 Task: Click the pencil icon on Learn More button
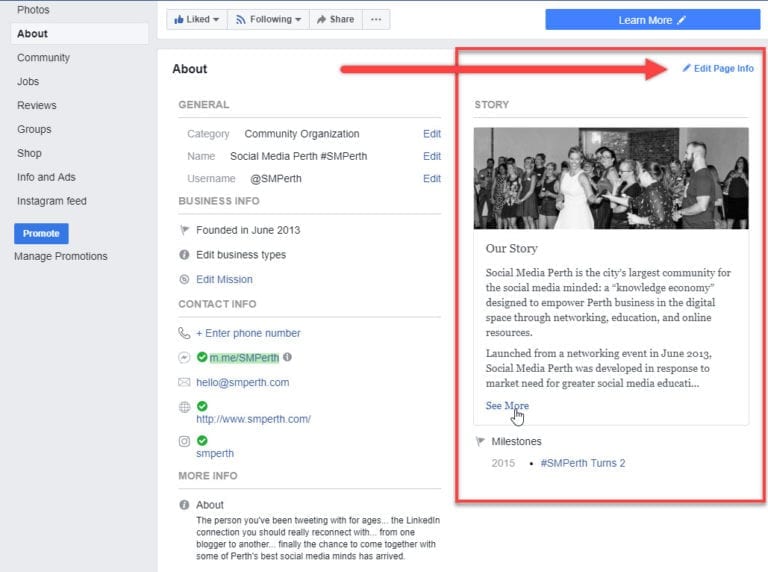coord(681,20)
